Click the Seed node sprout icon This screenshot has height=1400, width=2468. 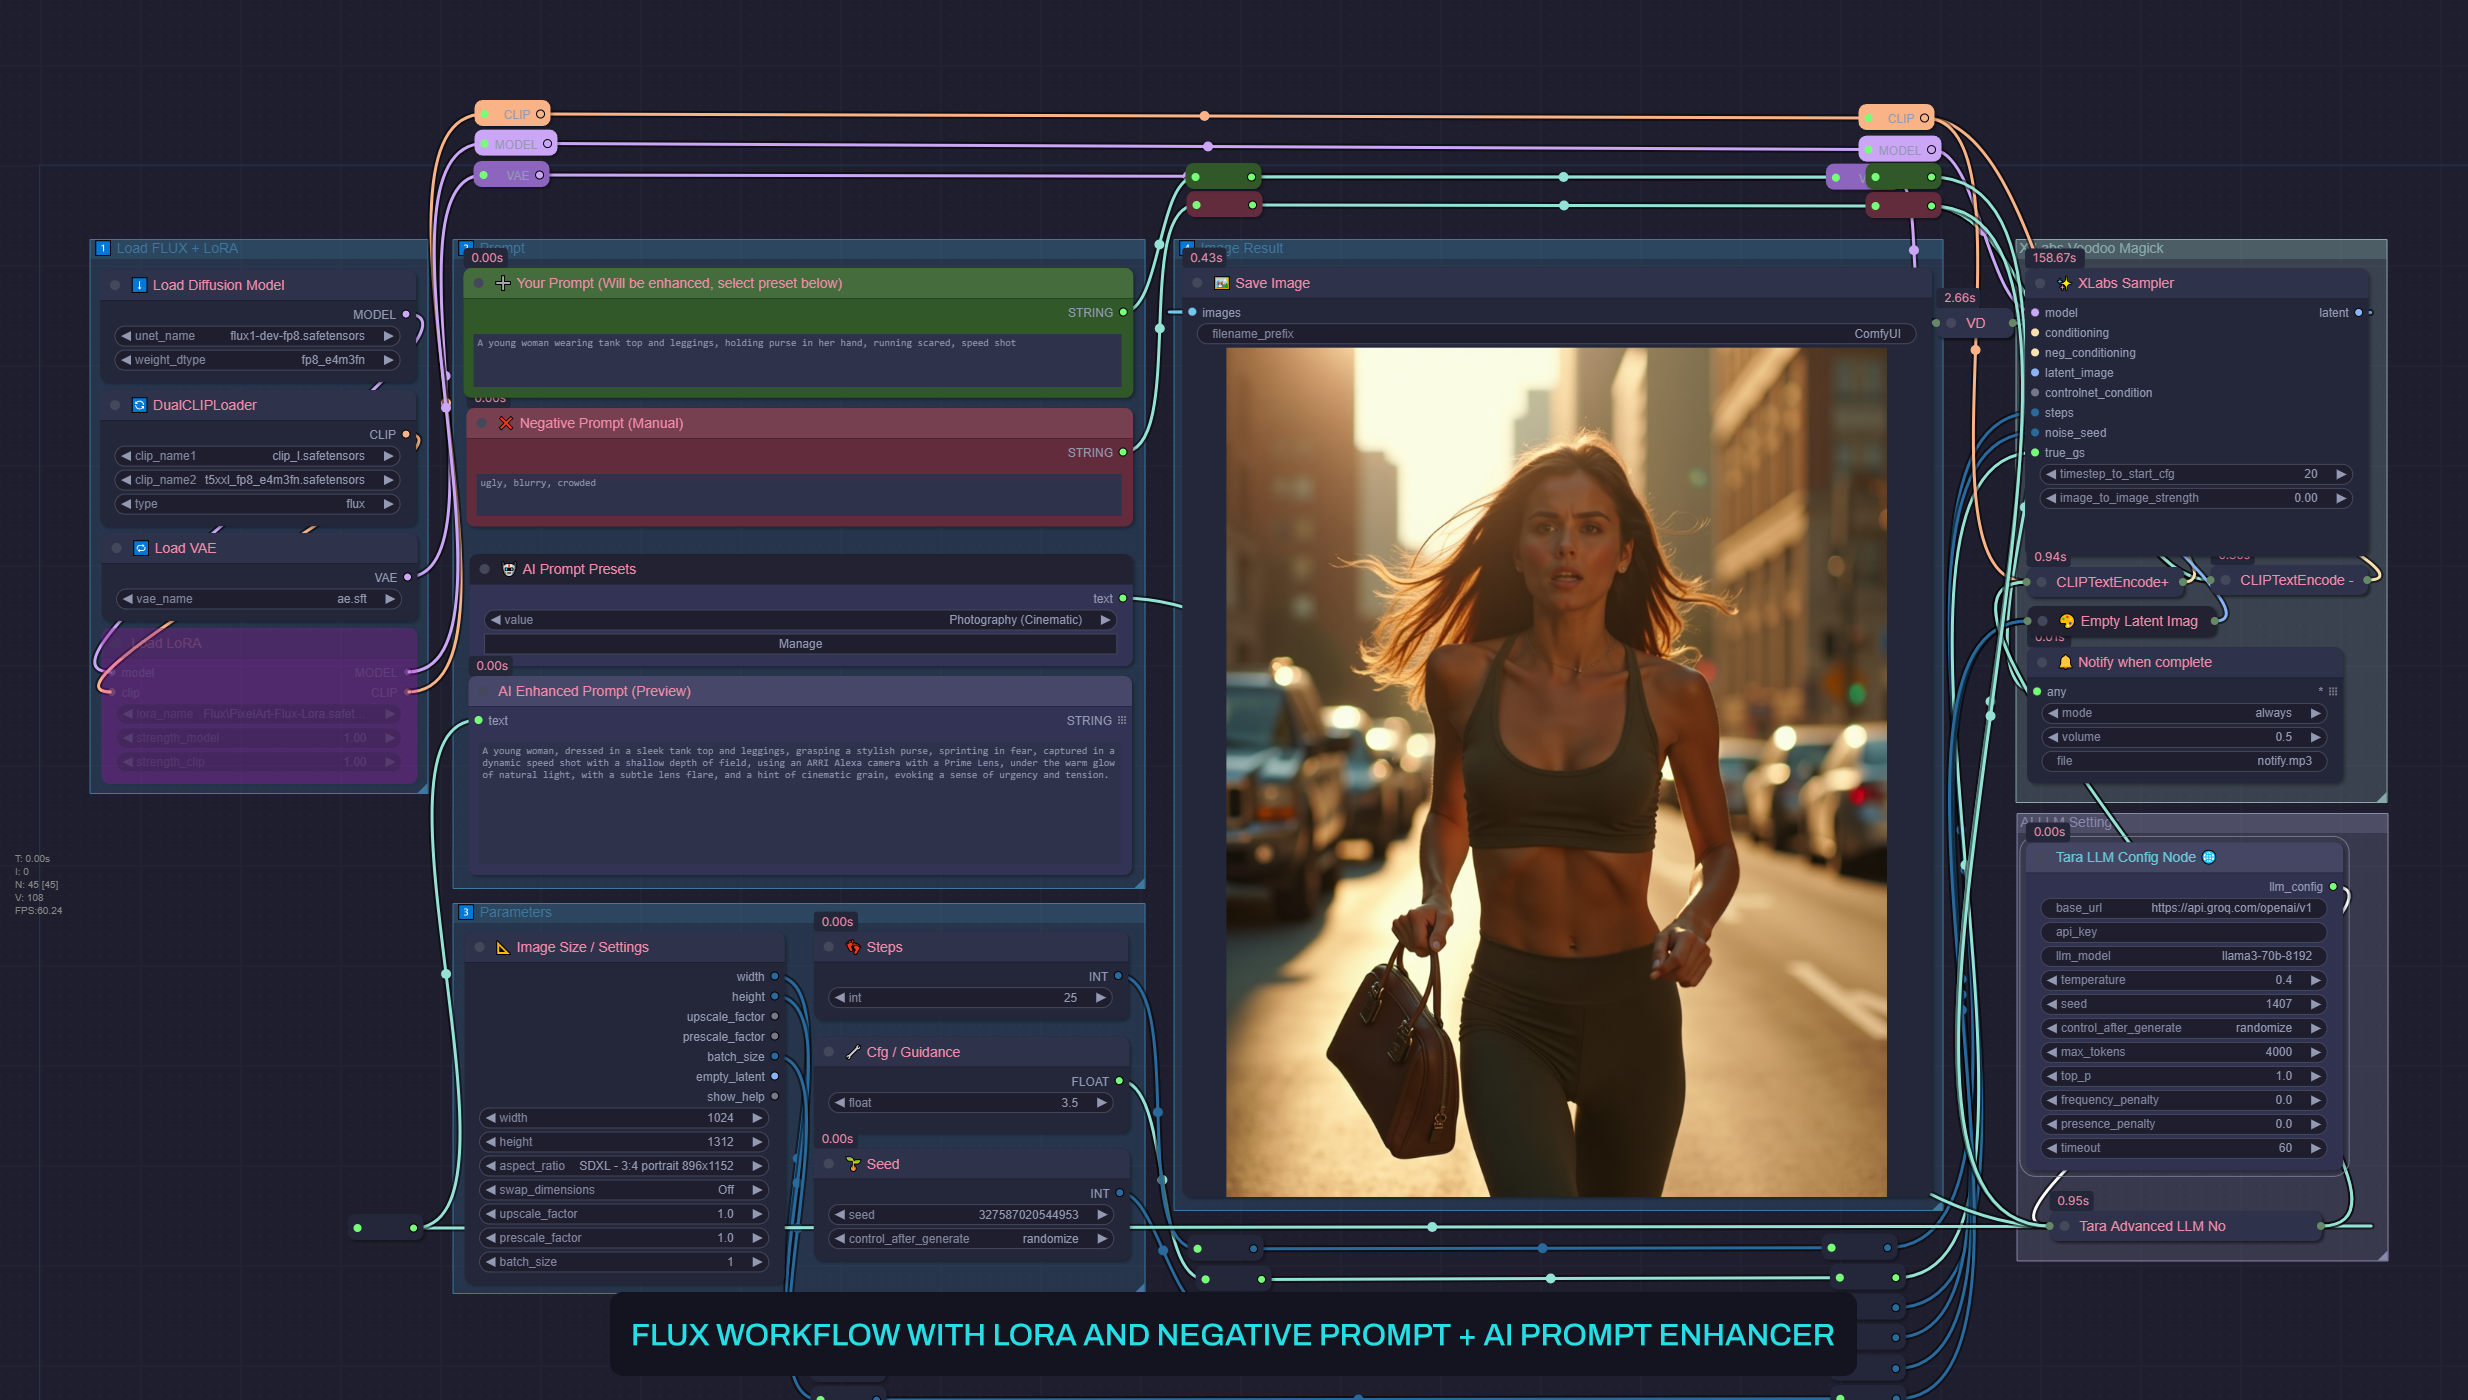pyautogui.click(x=853, y=1164)
